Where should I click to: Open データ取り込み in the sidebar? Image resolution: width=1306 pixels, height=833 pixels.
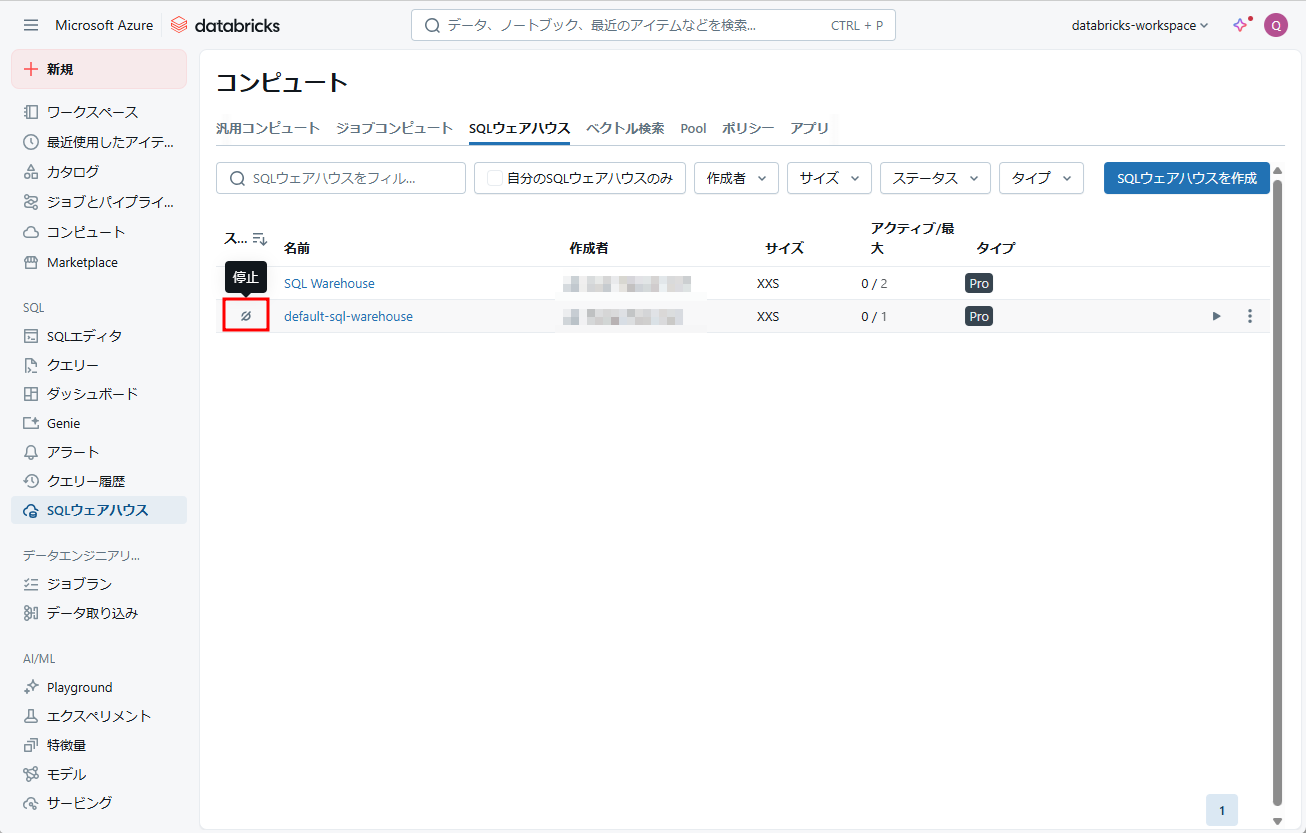pyautogui.click(x=99, y=613)
